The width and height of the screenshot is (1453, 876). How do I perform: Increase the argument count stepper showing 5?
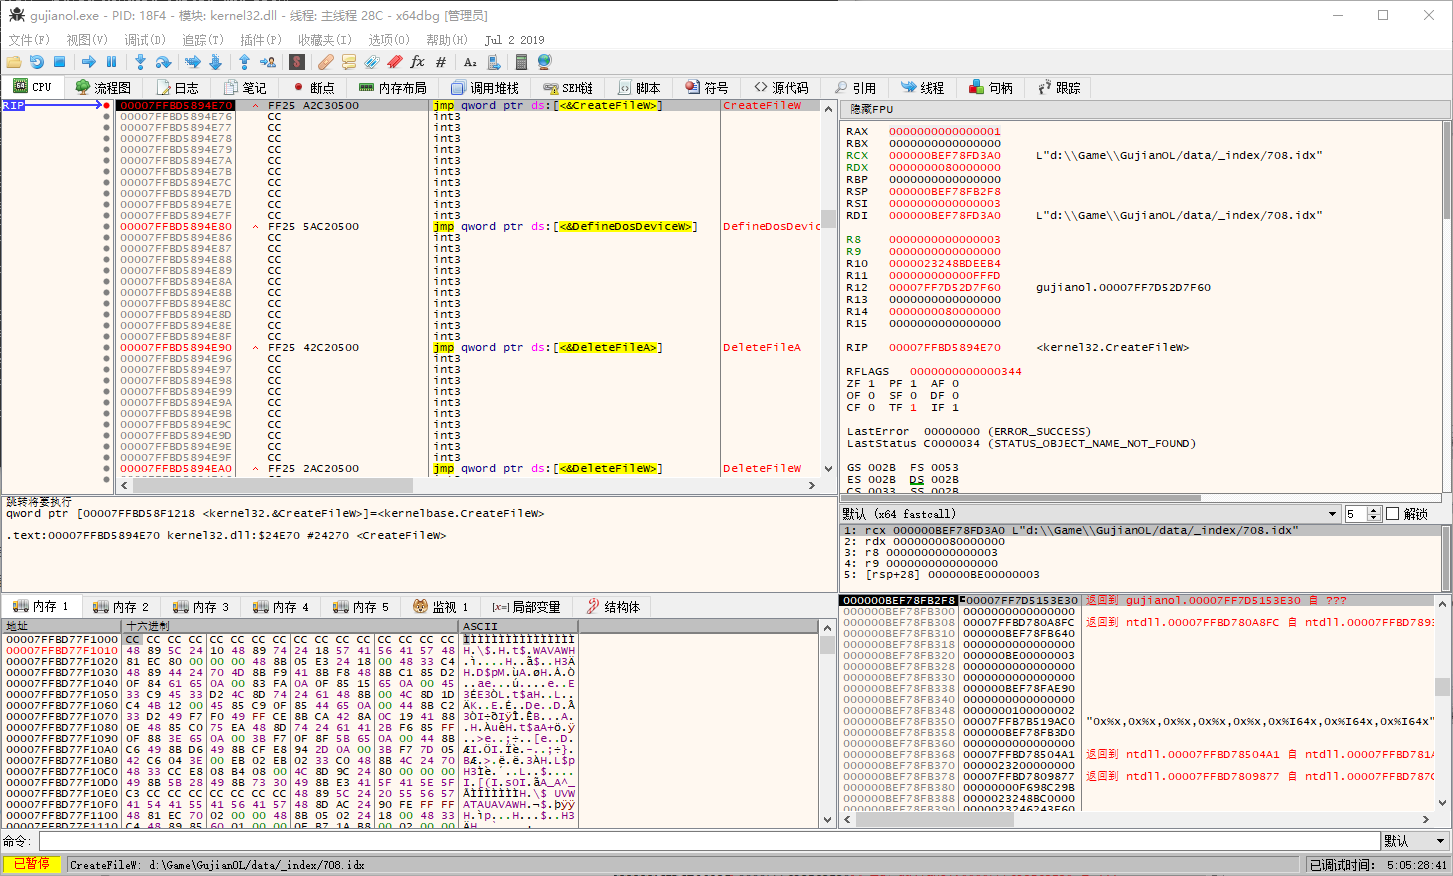[1374, 510]
